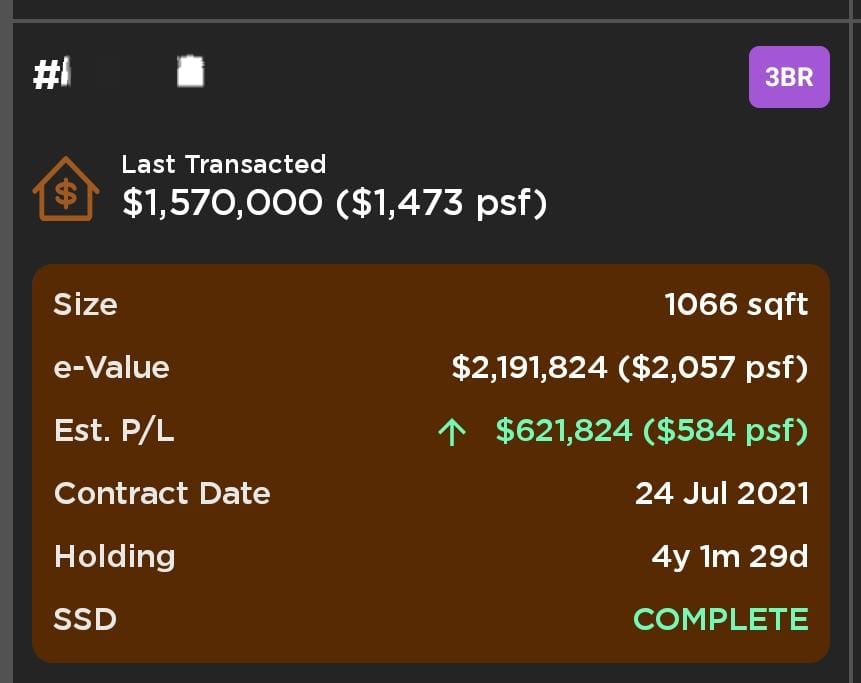
Task: Click the white block in unit number
Action: pyautogui.click(x=190, y=72)
